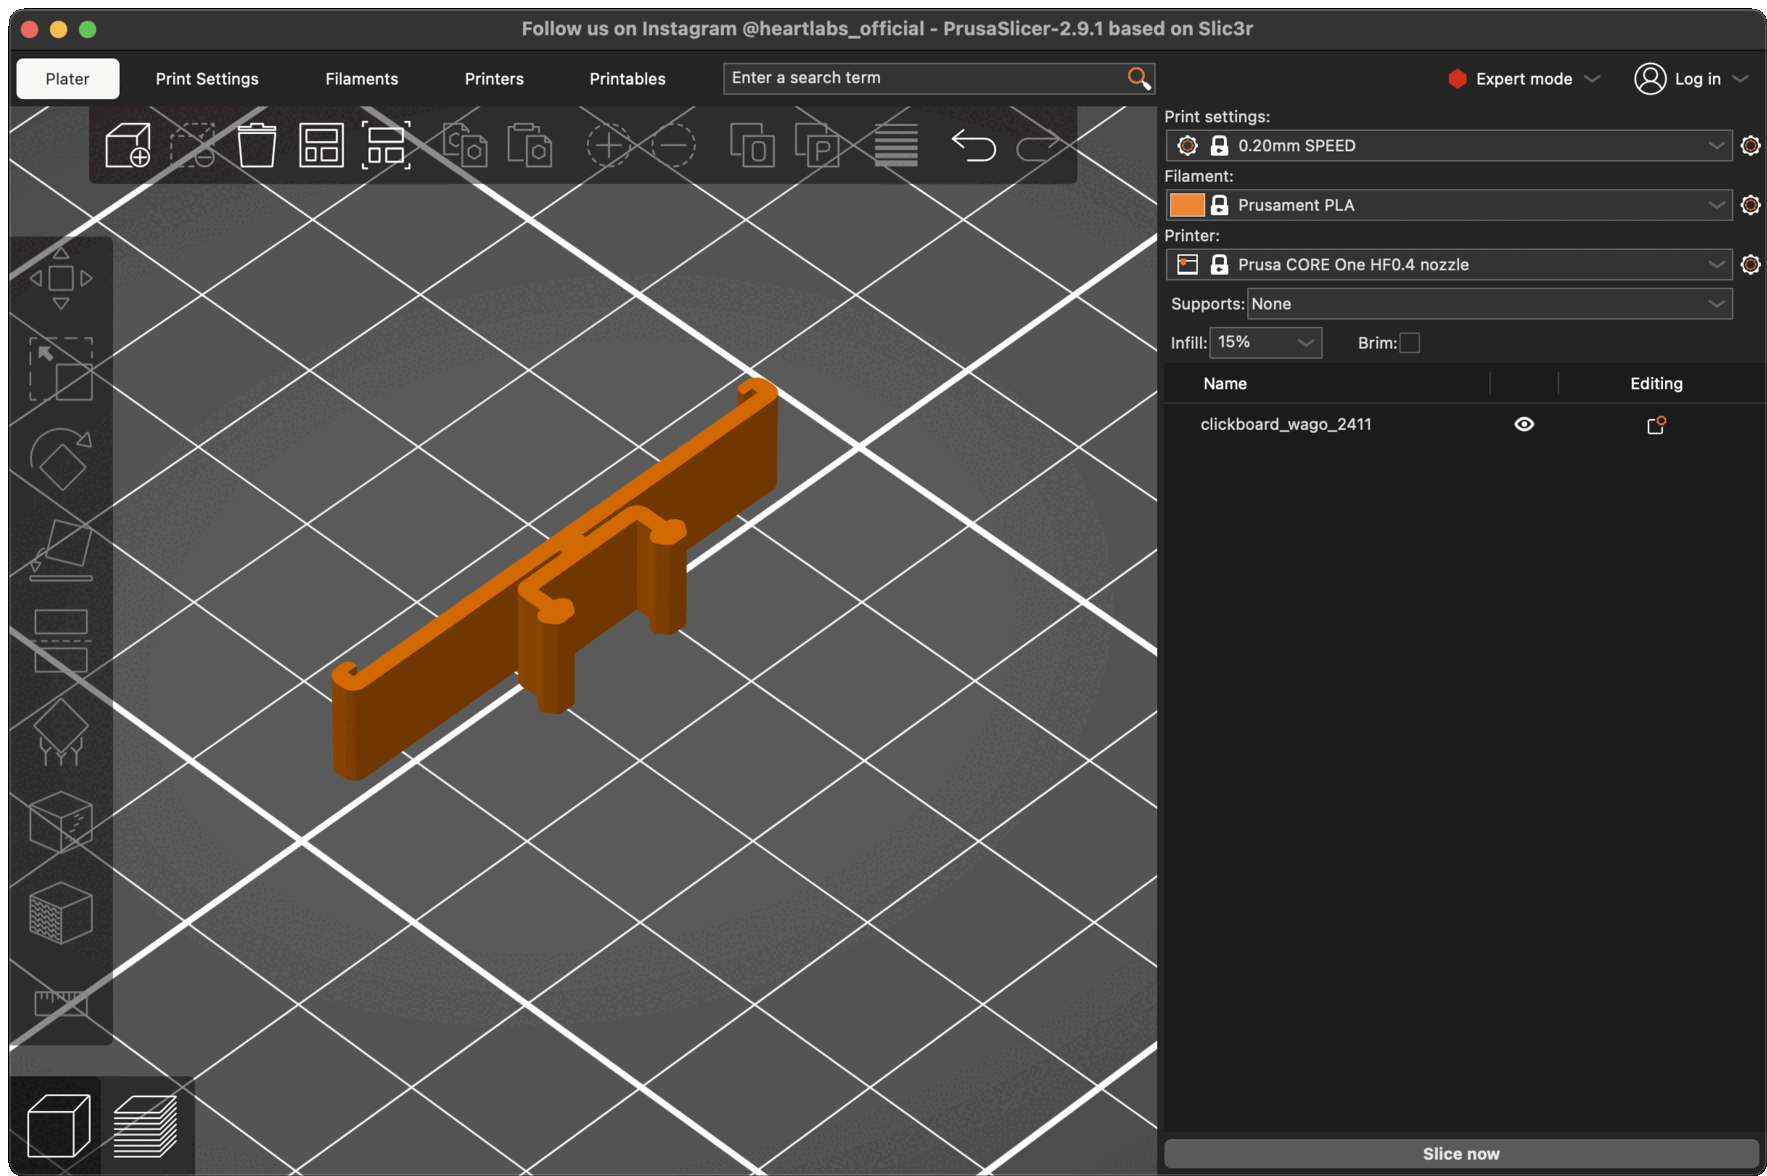Click the Add instance plus icon
The height and width of the screenshot is (1176, 1767).
(x=608, y=146)
